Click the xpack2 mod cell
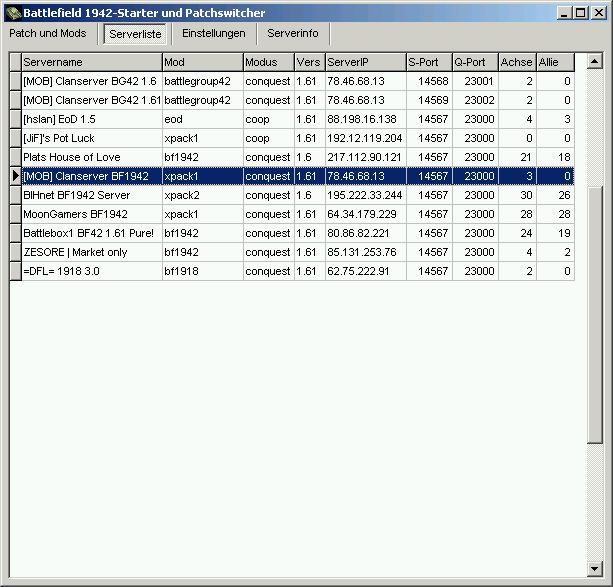613x587 pixels. (203, 195)
